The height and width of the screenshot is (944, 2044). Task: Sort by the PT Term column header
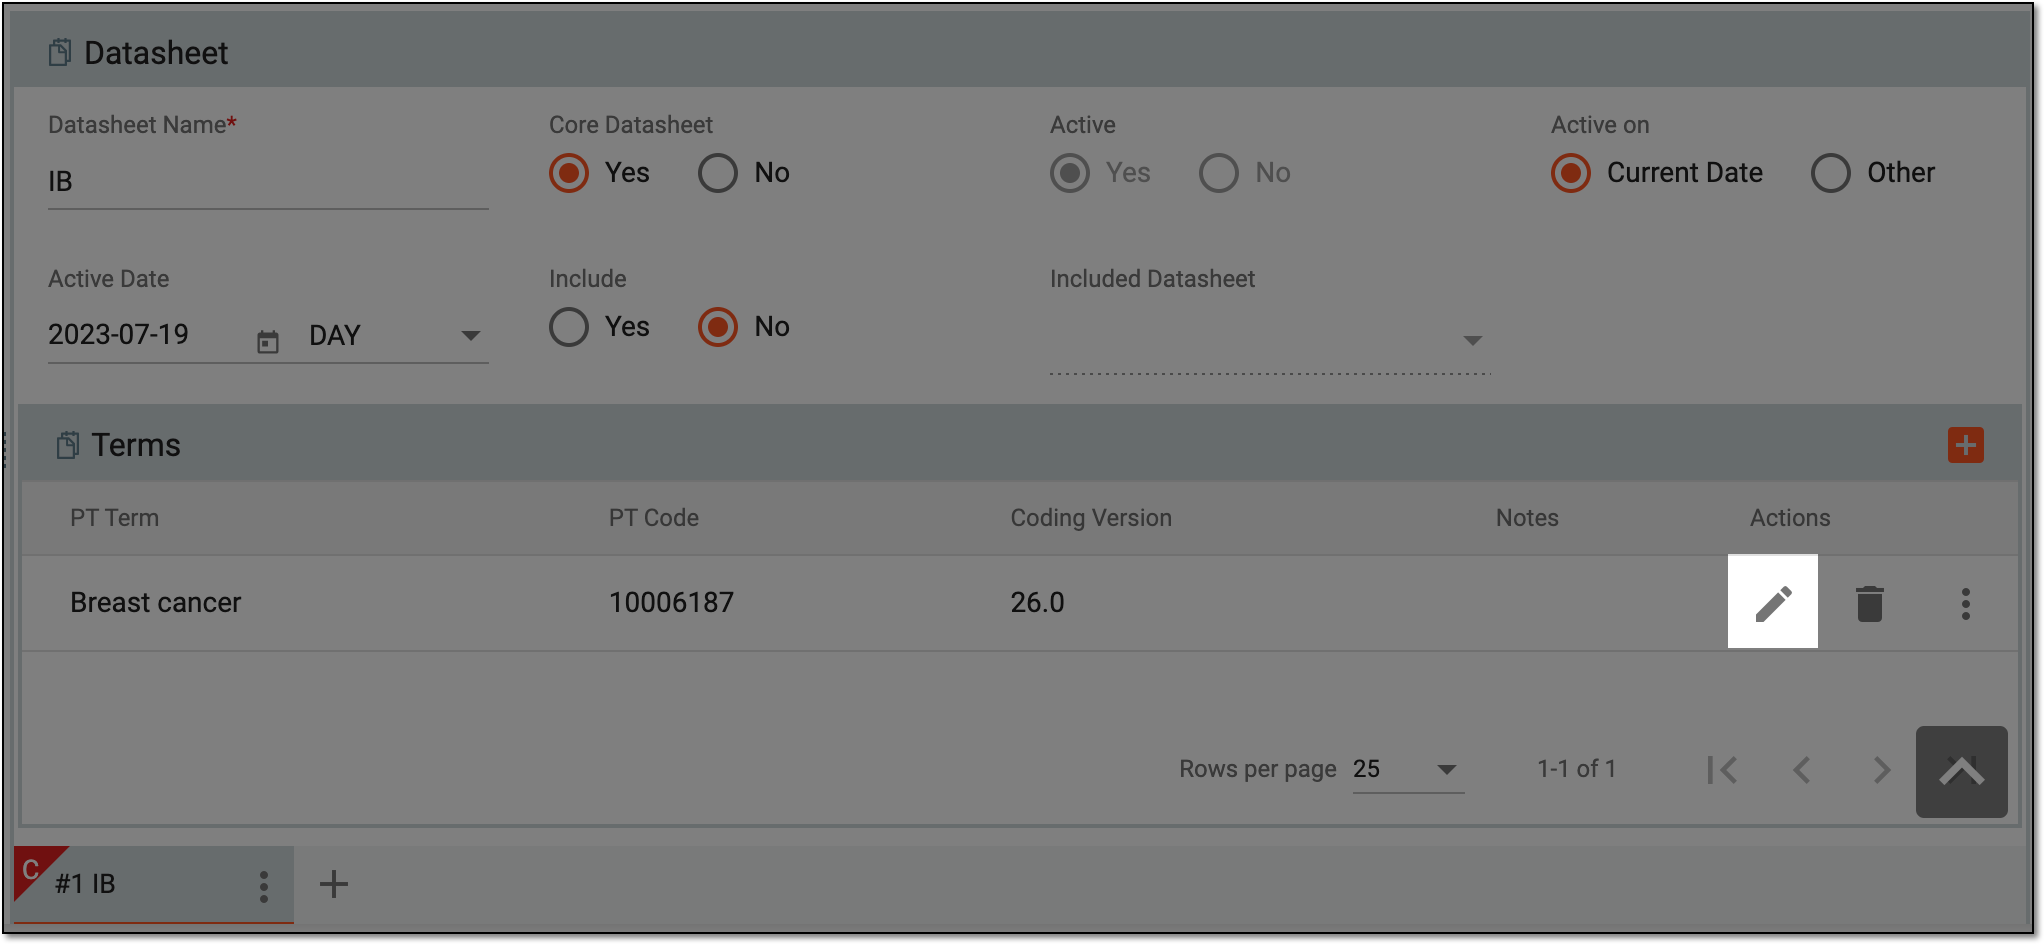coord(114,518)
